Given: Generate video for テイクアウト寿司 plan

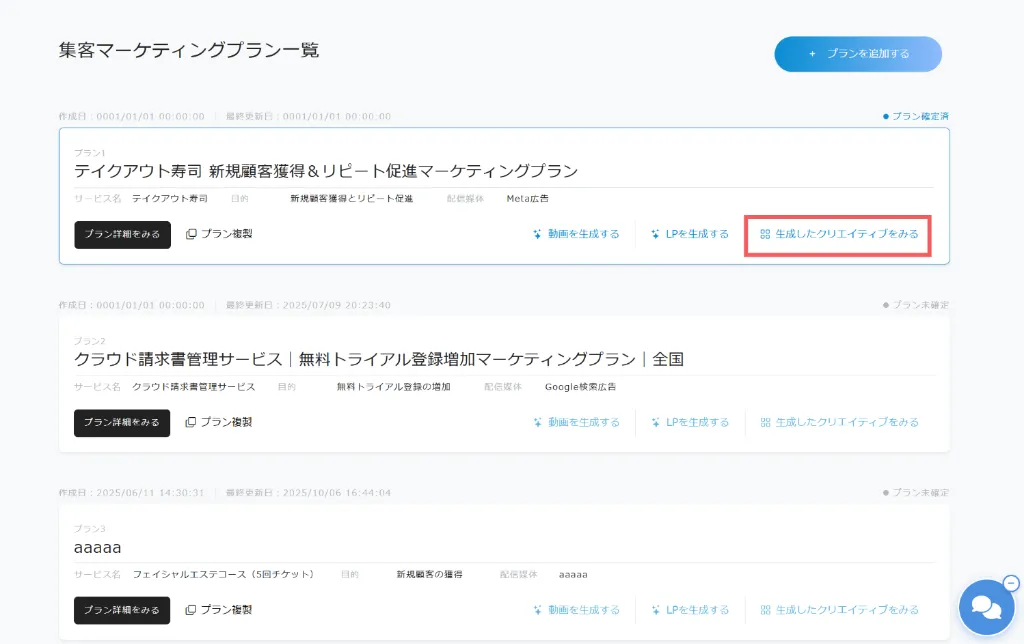Looking at the screenshot, I should coord(576,234).
